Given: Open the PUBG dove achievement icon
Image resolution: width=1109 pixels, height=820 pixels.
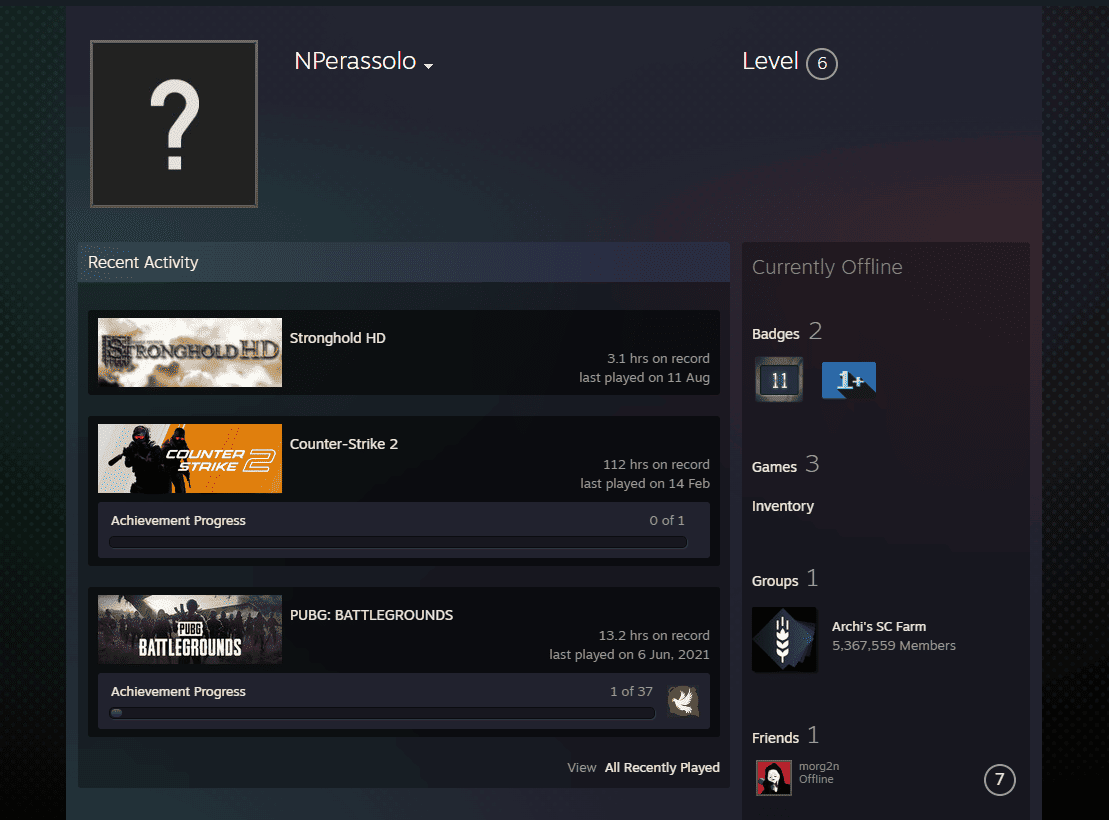Looking at the screenshot, I should tap(683, 701).
